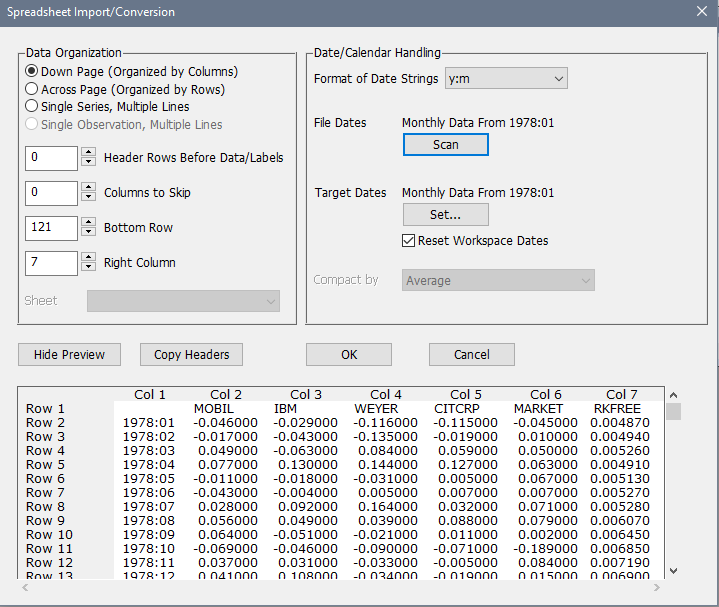The image size is (719, 607).
Task: Confirm import with OK button
Action: [348, 354]
